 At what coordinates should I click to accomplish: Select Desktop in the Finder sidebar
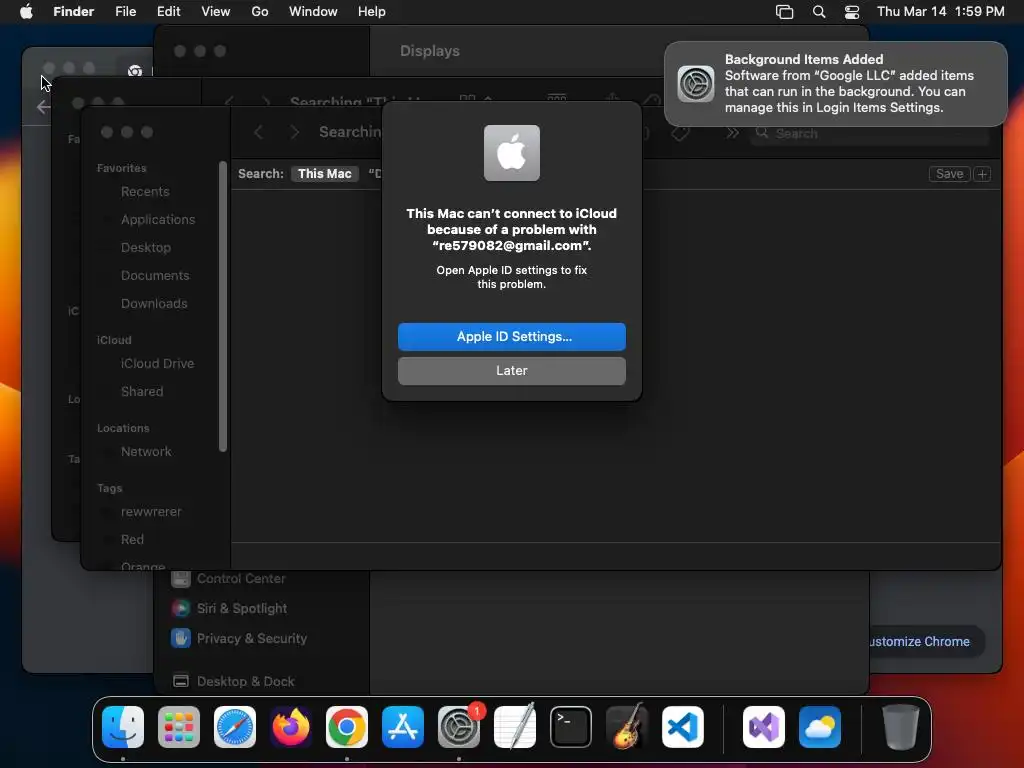tap(146, 248)
